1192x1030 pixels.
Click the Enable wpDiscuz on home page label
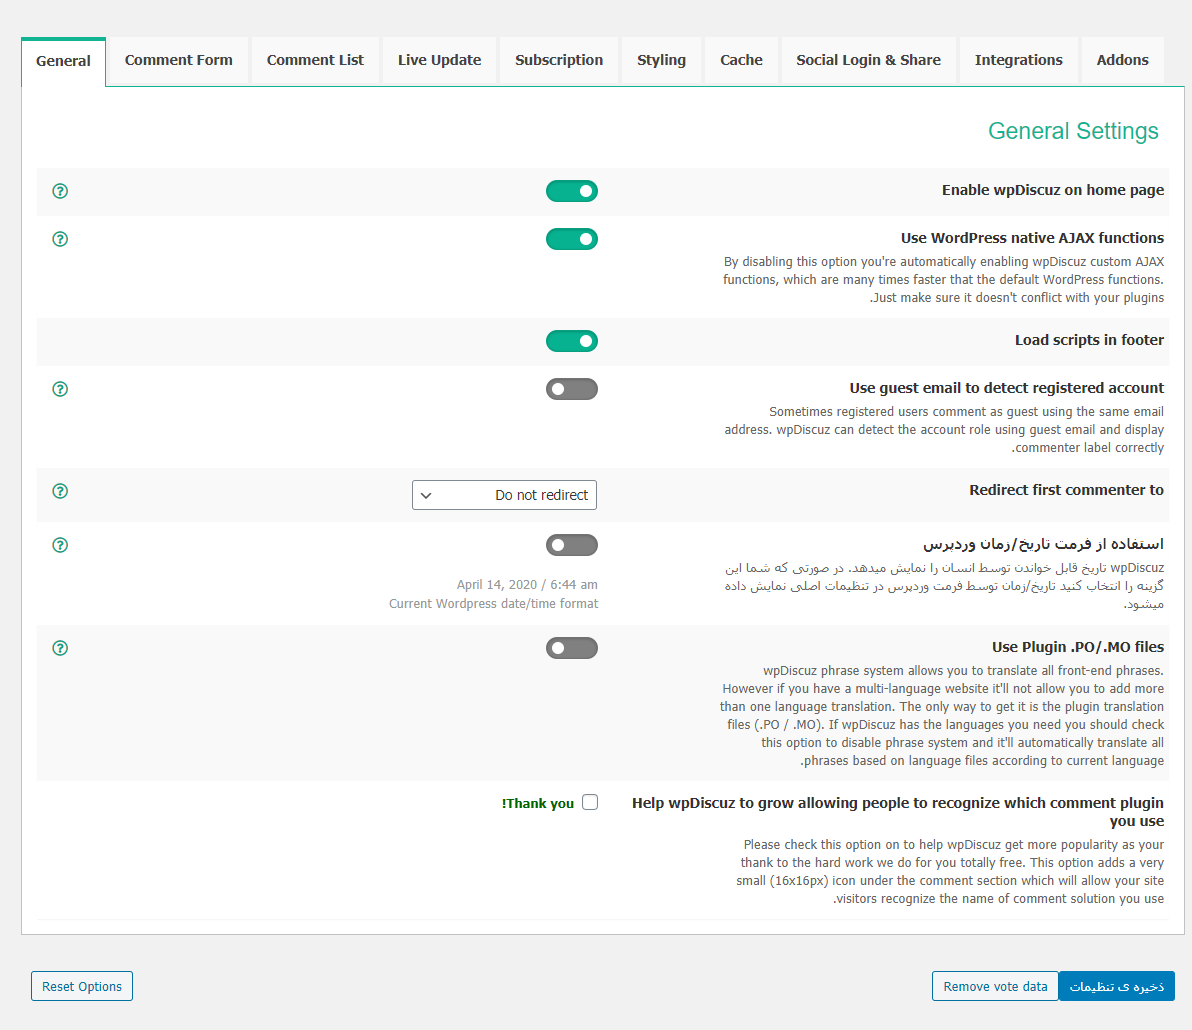1053,190
